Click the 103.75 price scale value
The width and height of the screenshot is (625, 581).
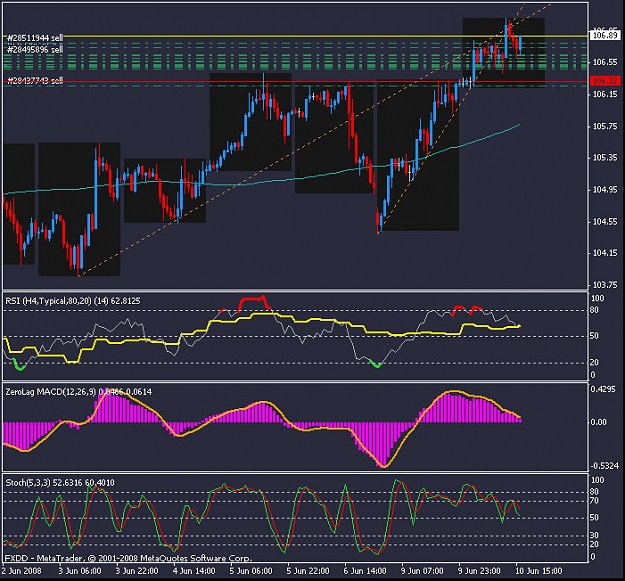(605, 285)
